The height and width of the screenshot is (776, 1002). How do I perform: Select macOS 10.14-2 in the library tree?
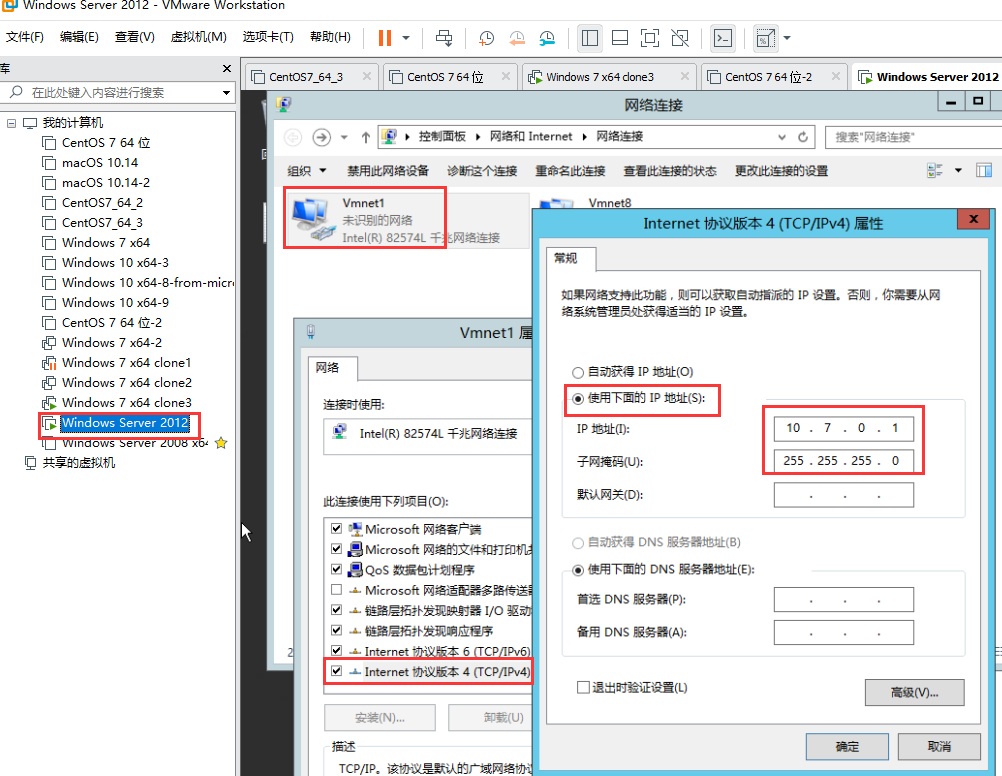pos(105,183)
